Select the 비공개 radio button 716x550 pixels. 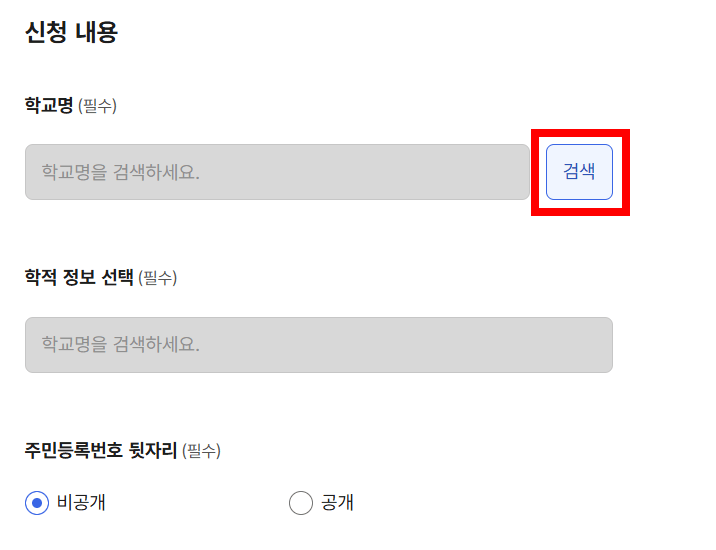tap(37, 503)
